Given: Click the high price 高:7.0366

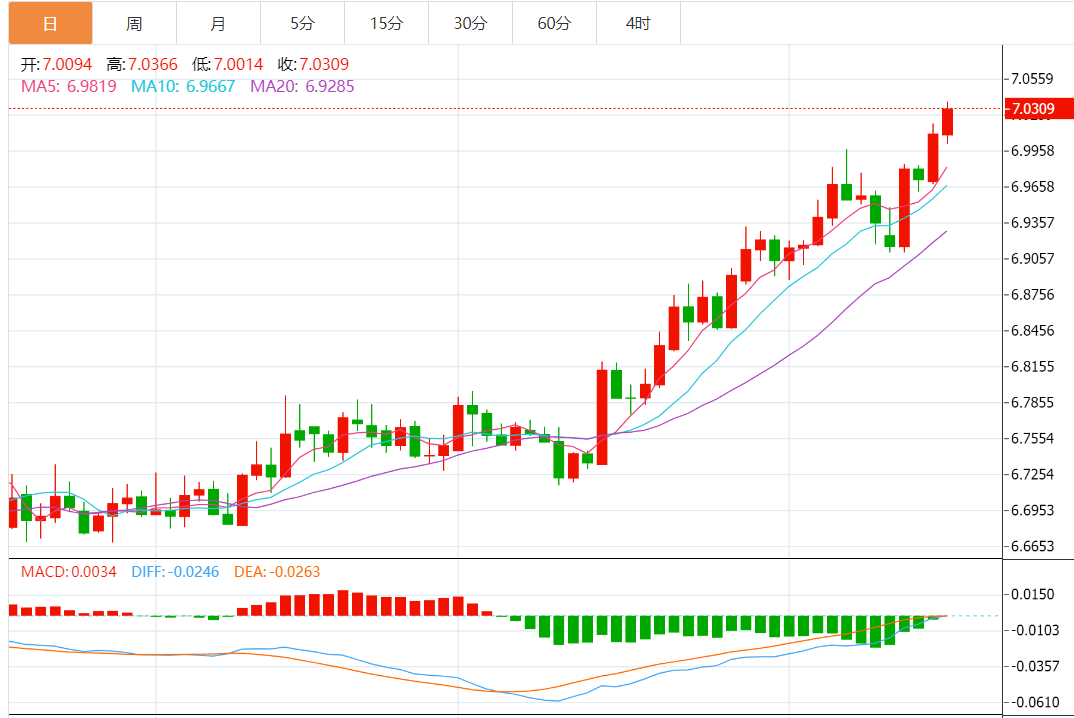Looking at the screenshot, I should click(142, 64).
